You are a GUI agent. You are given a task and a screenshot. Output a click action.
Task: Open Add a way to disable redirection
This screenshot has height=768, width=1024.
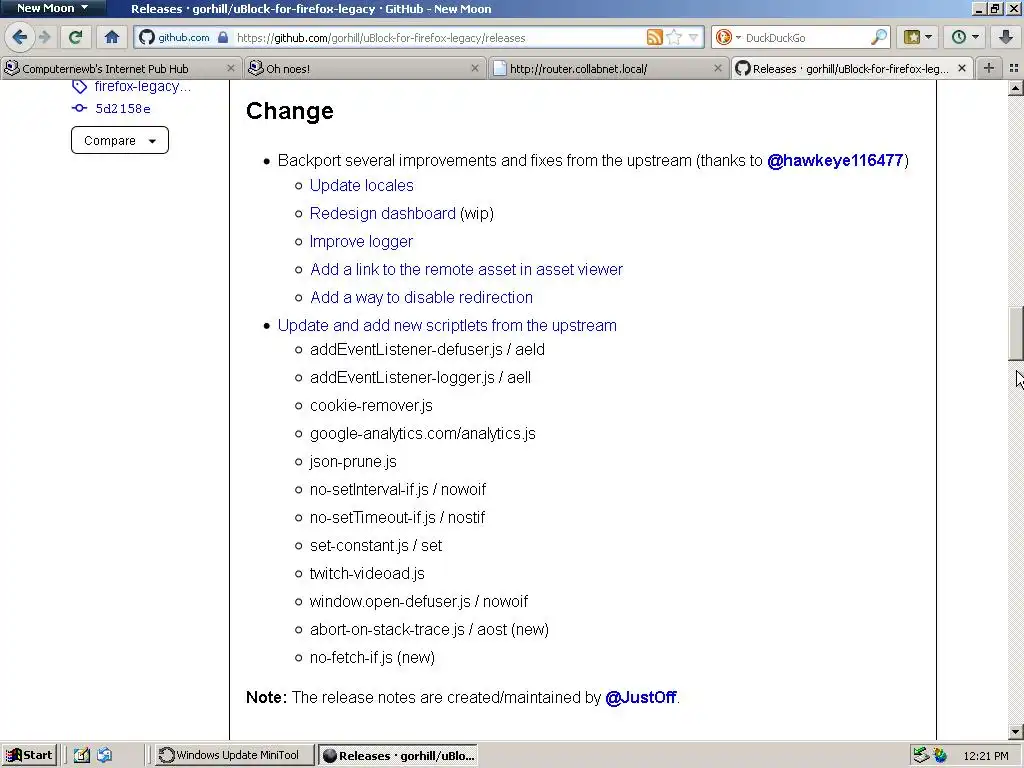(421, 298)
